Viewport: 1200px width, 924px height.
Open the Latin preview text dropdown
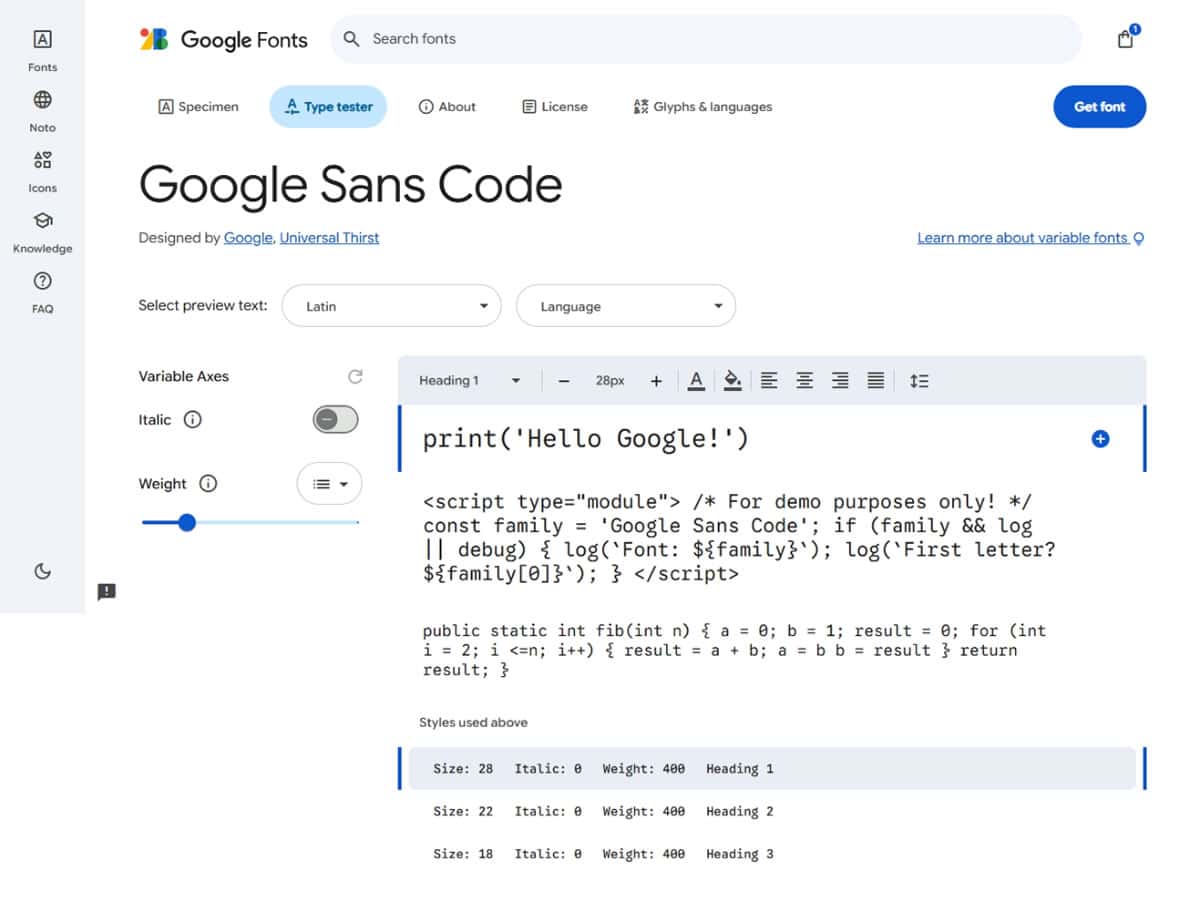click(391, 306)
